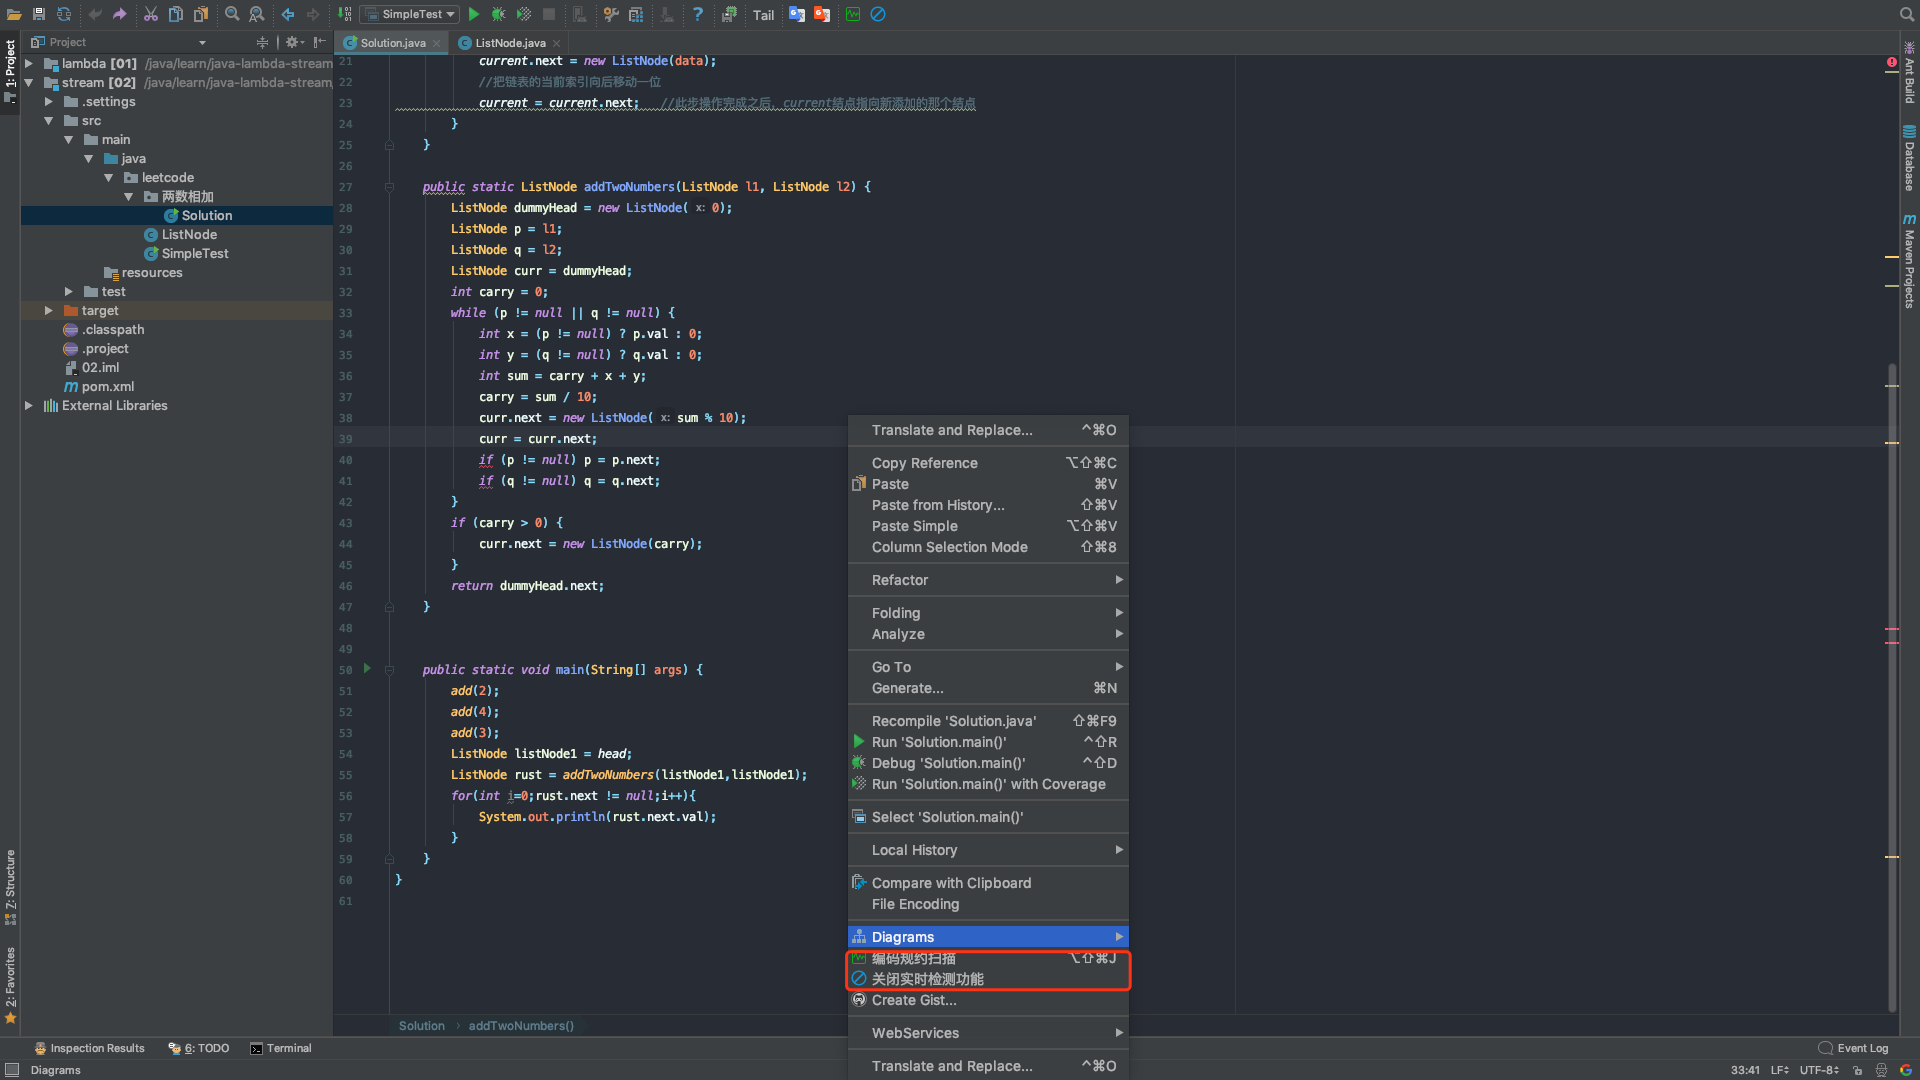The image size is (1920, 1080).
Task: Toggle tool window bars at bottom-left corner
Action: 11,1070
